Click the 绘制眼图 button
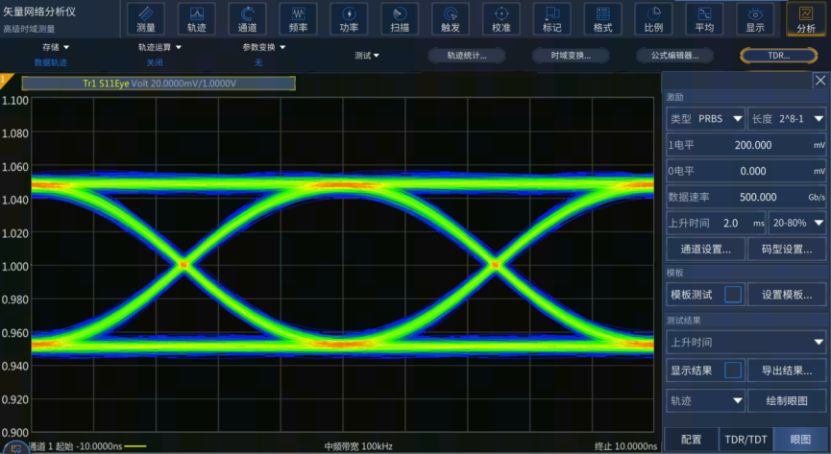The width and height of the screenshot is (831, 454). coord(788,400)
